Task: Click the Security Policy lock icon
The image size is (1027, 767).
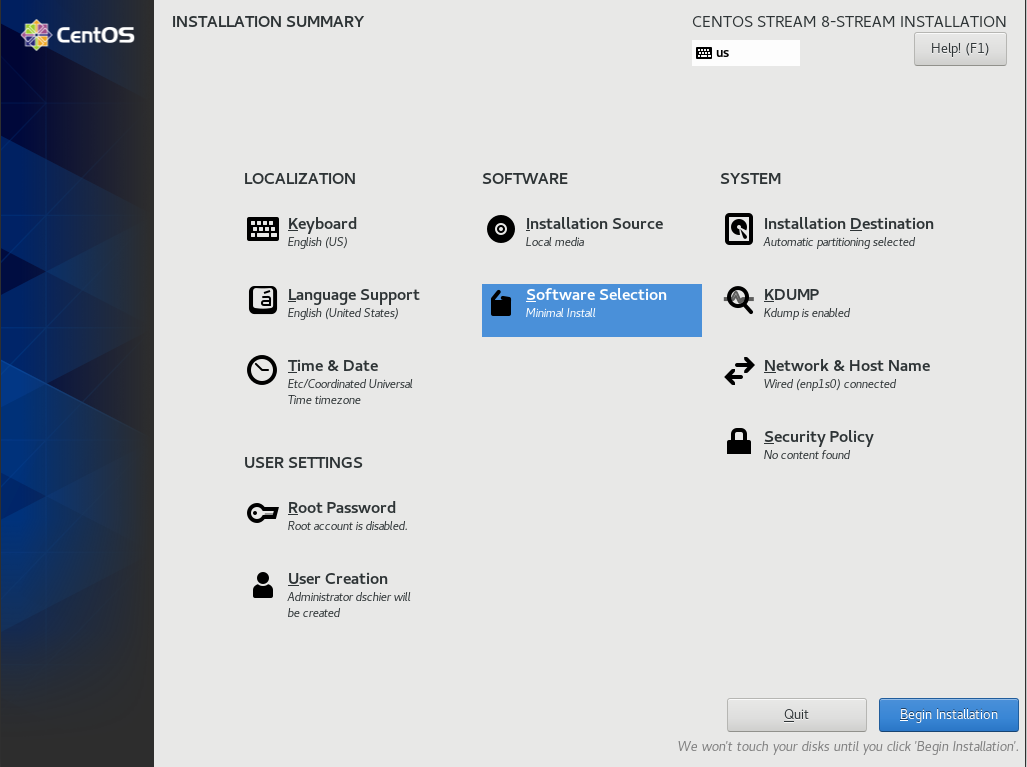Action: pos(739,441)
